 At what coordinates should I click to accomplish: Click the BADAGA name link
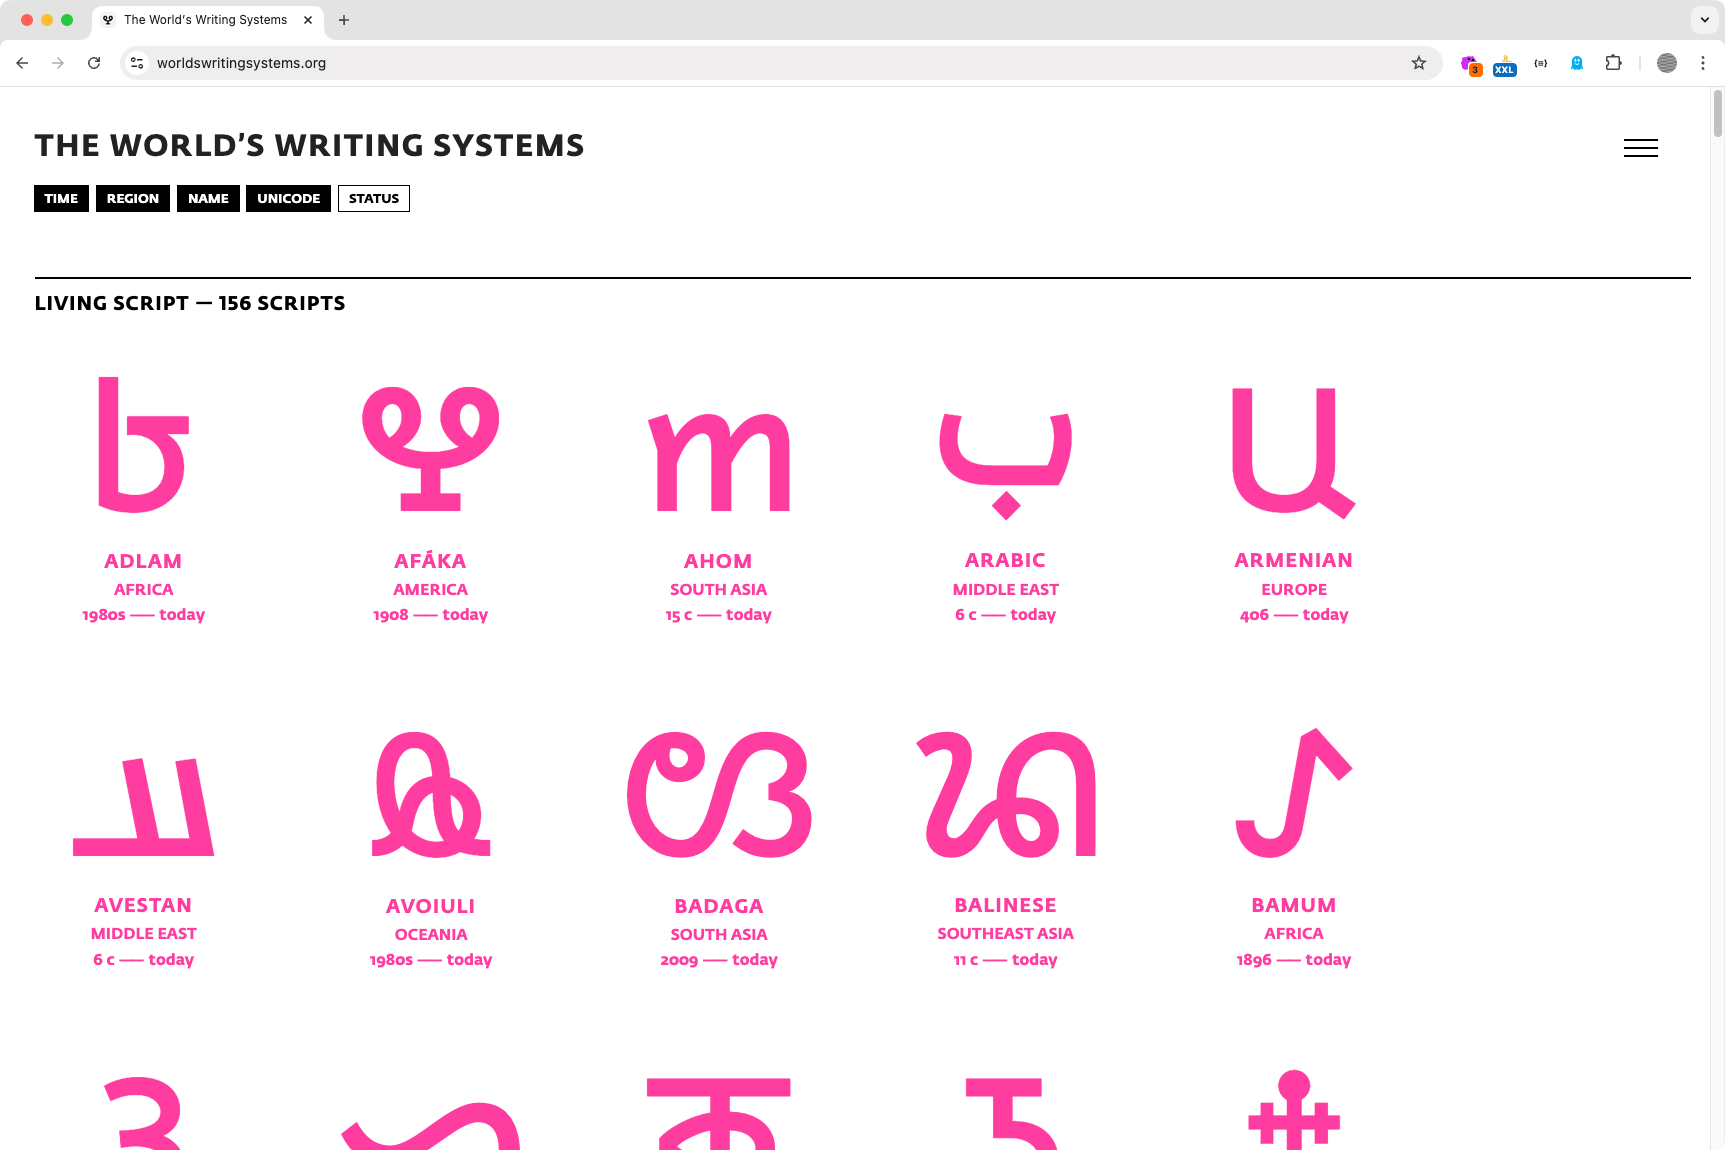[719, 906]
